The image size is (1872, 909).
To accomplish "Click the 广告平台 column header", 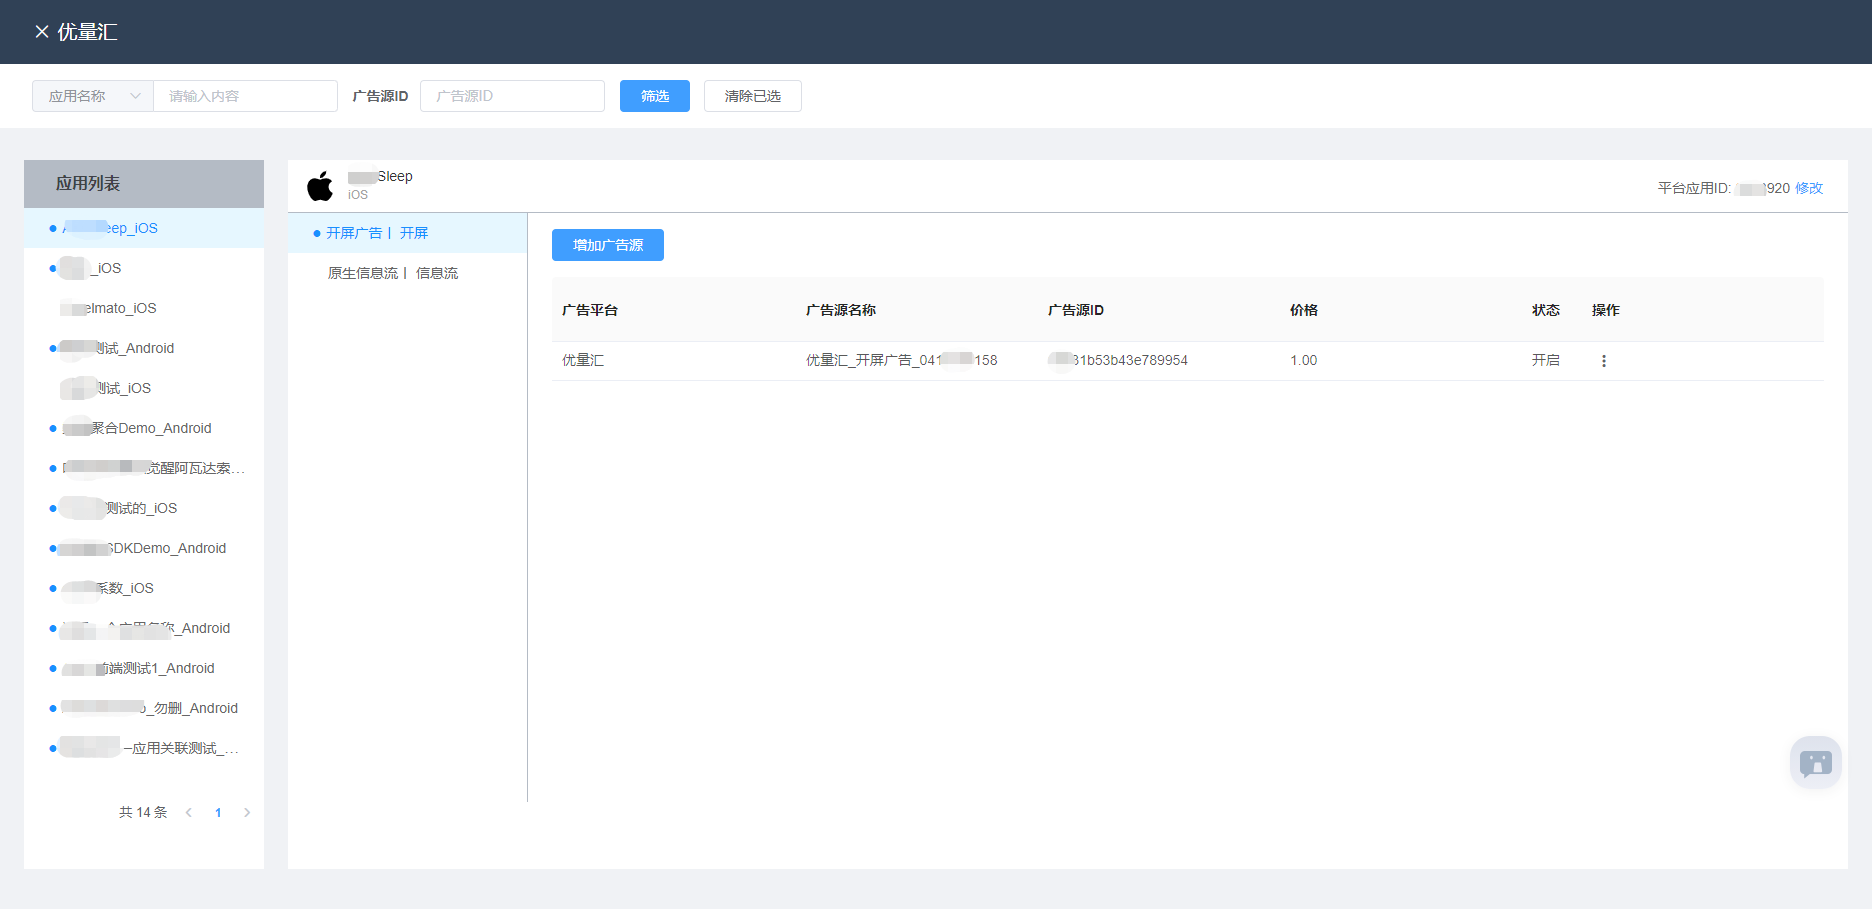I will pos(590,310).
